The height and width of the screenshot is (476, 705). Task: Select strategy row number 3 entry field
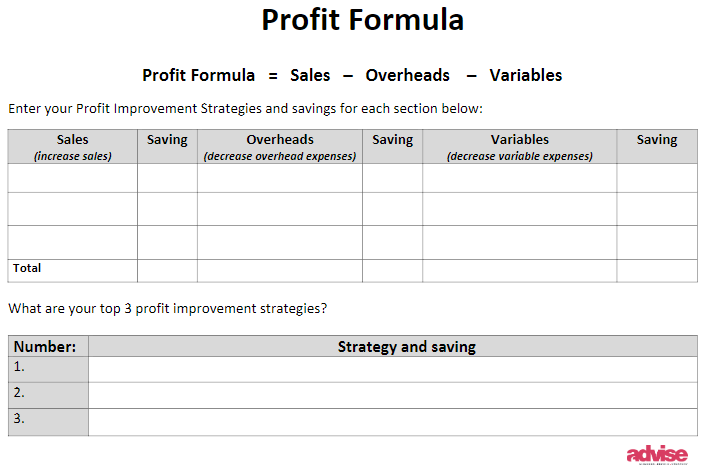[393, 422]
